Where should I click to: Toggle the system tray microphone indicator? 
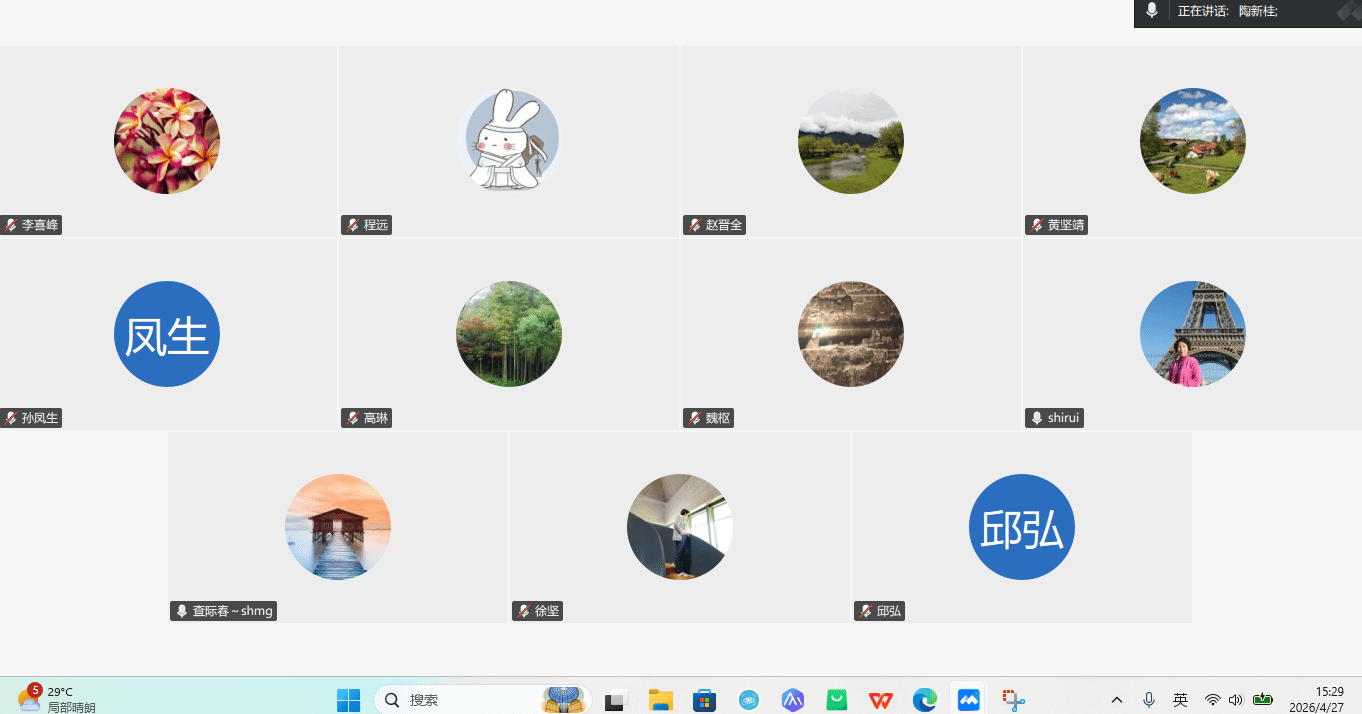coord(1149,700)
